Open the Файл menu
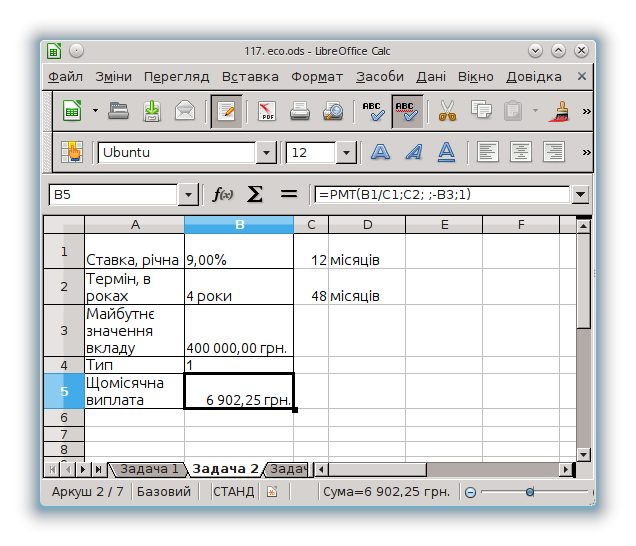 coord(65,77)
